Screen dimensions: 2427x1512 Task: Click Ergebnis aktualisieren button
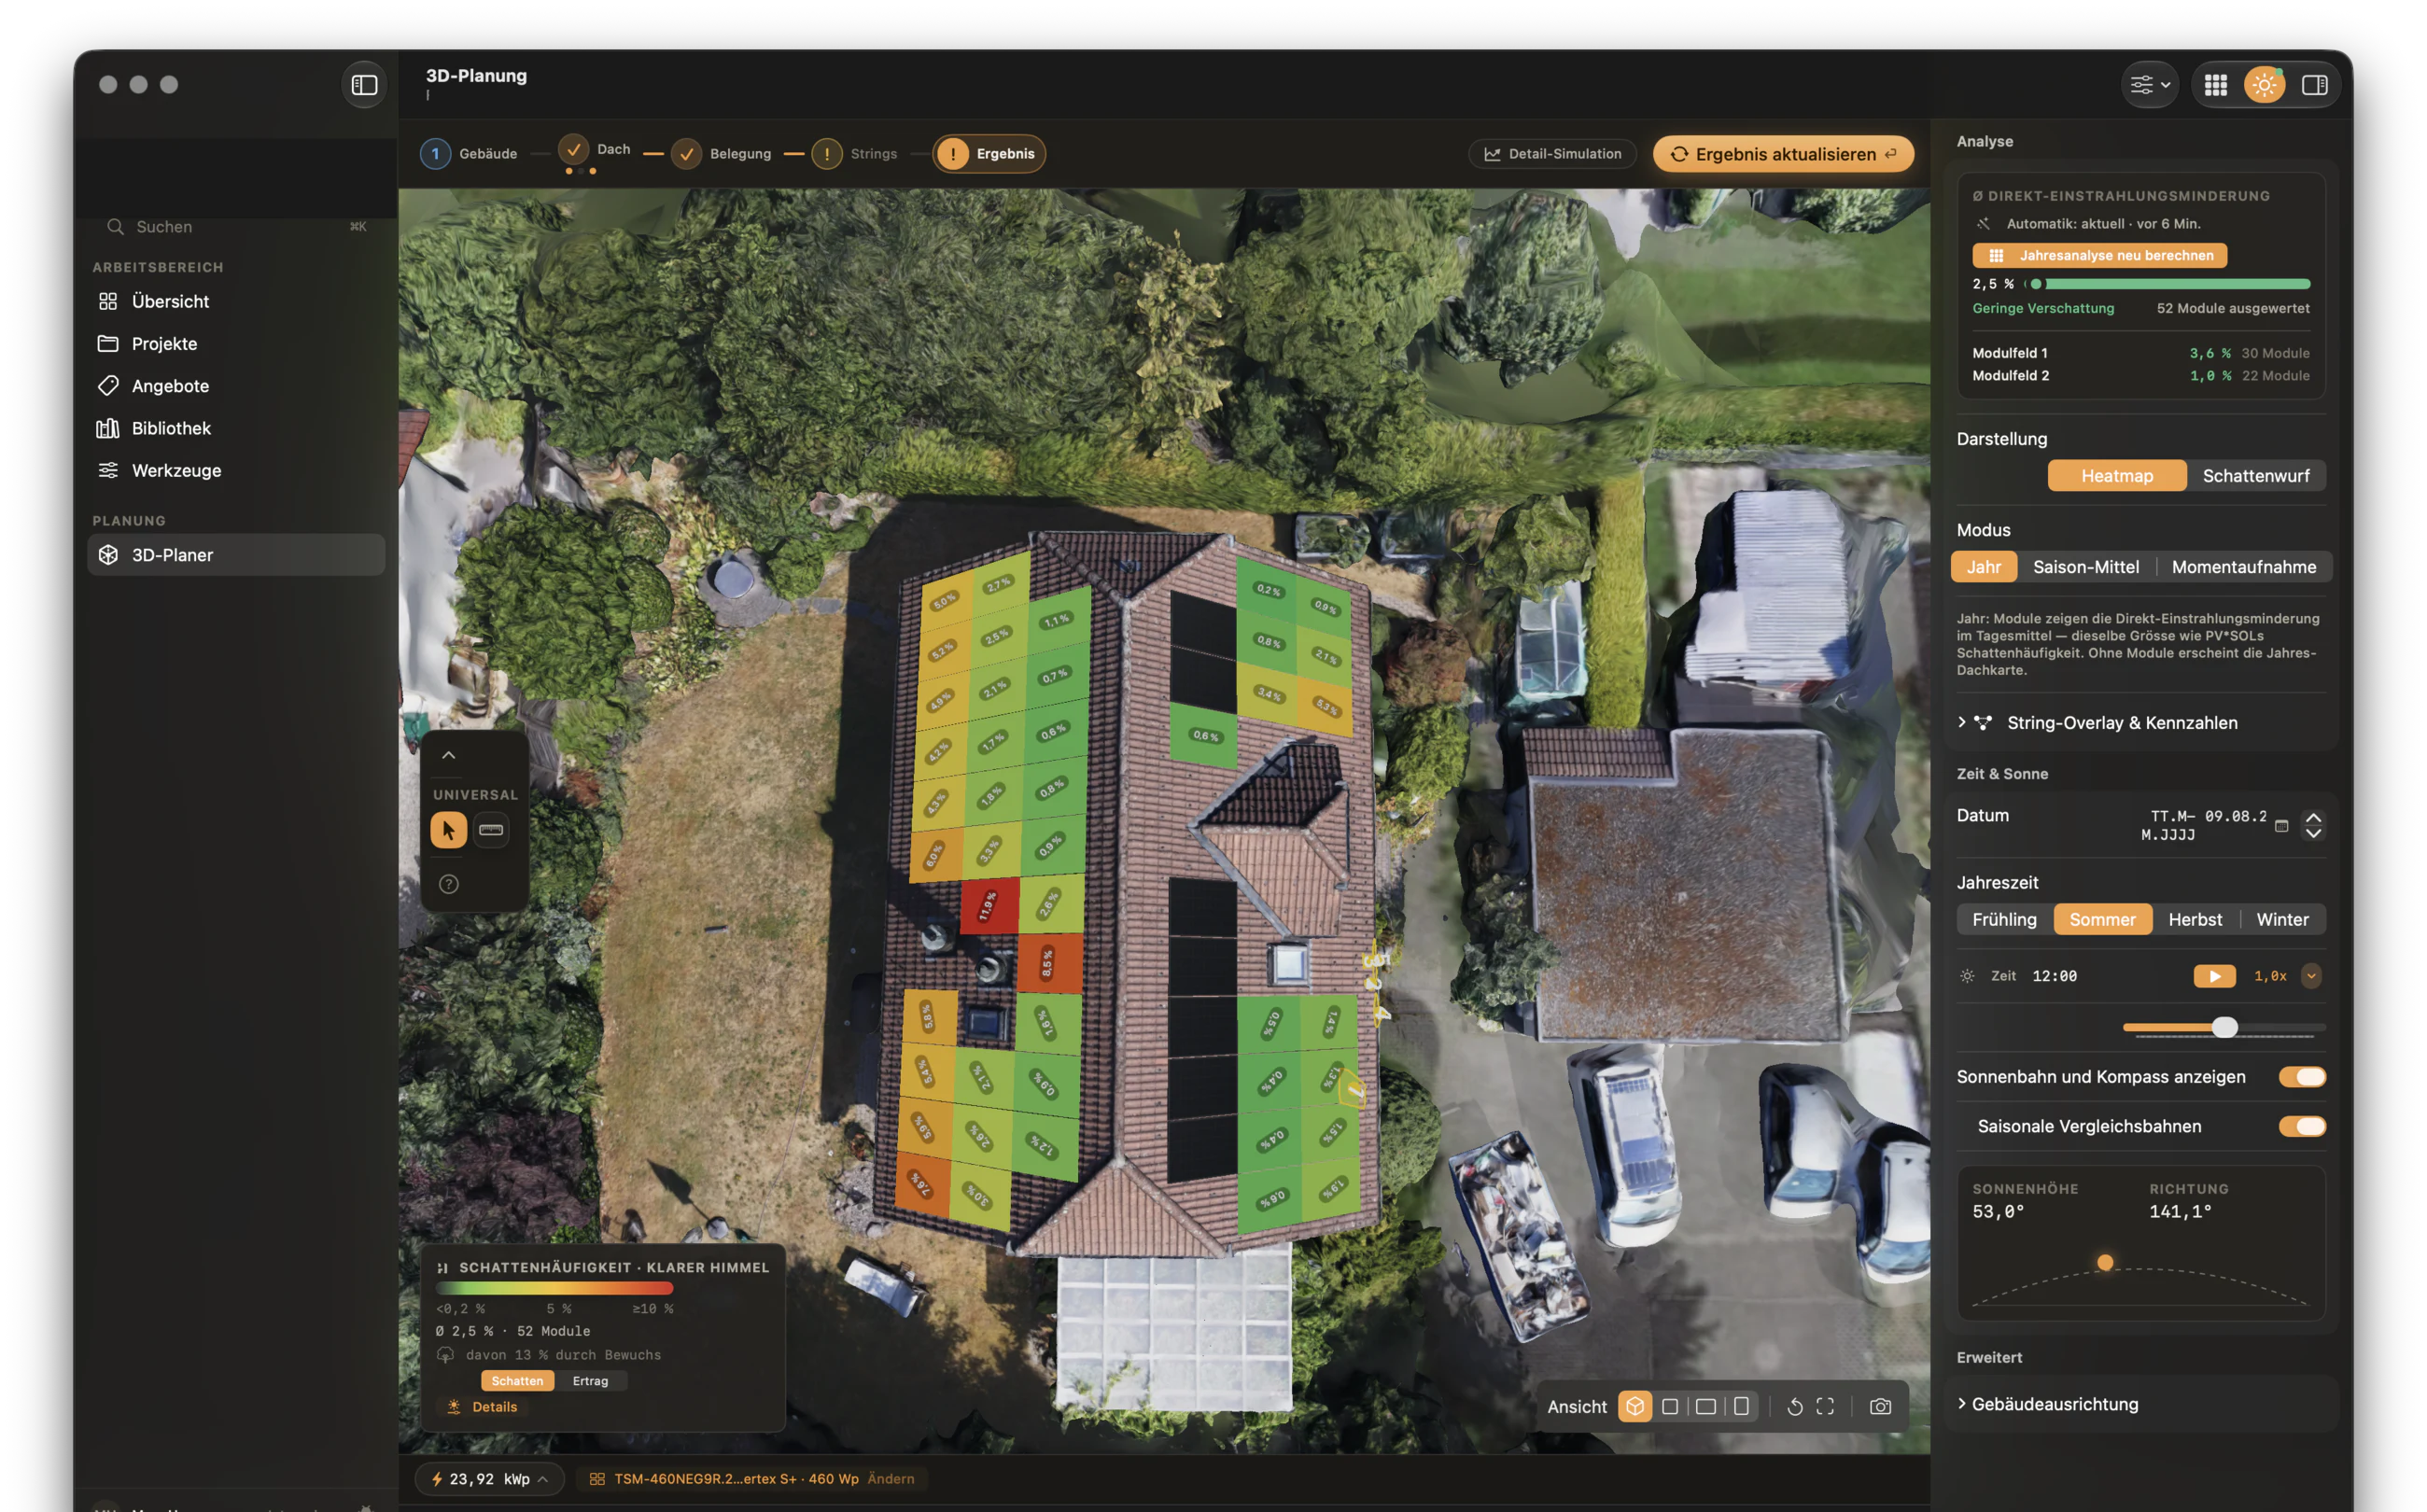(x=1783, y=154)
